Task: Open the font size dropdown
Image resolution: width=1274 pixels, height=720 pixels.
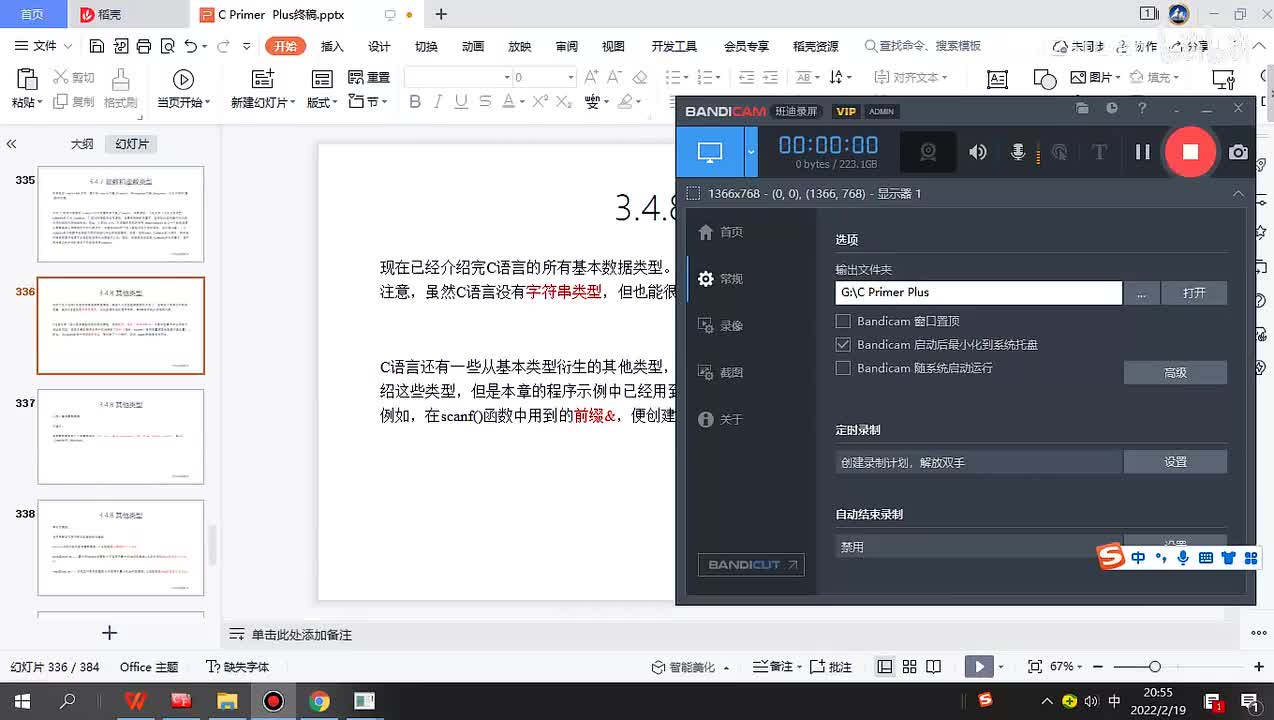Action: tap(571, 77)
